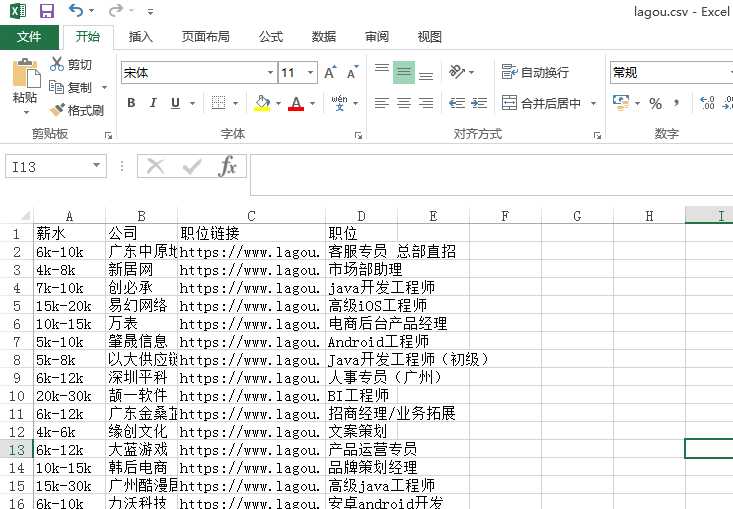Click the Save icon in quick access toolbar
Viewport: 733px width, 509px height.
(47, 11)
